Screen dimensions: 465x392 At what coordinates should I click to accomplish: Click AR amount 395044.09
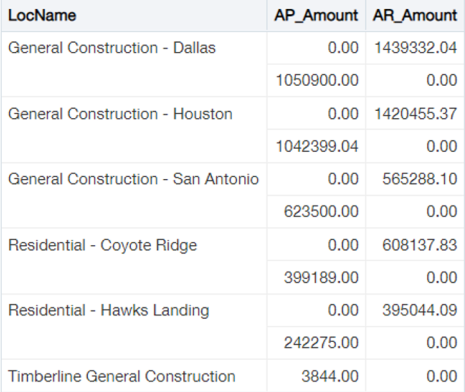[x=419, y=310]
